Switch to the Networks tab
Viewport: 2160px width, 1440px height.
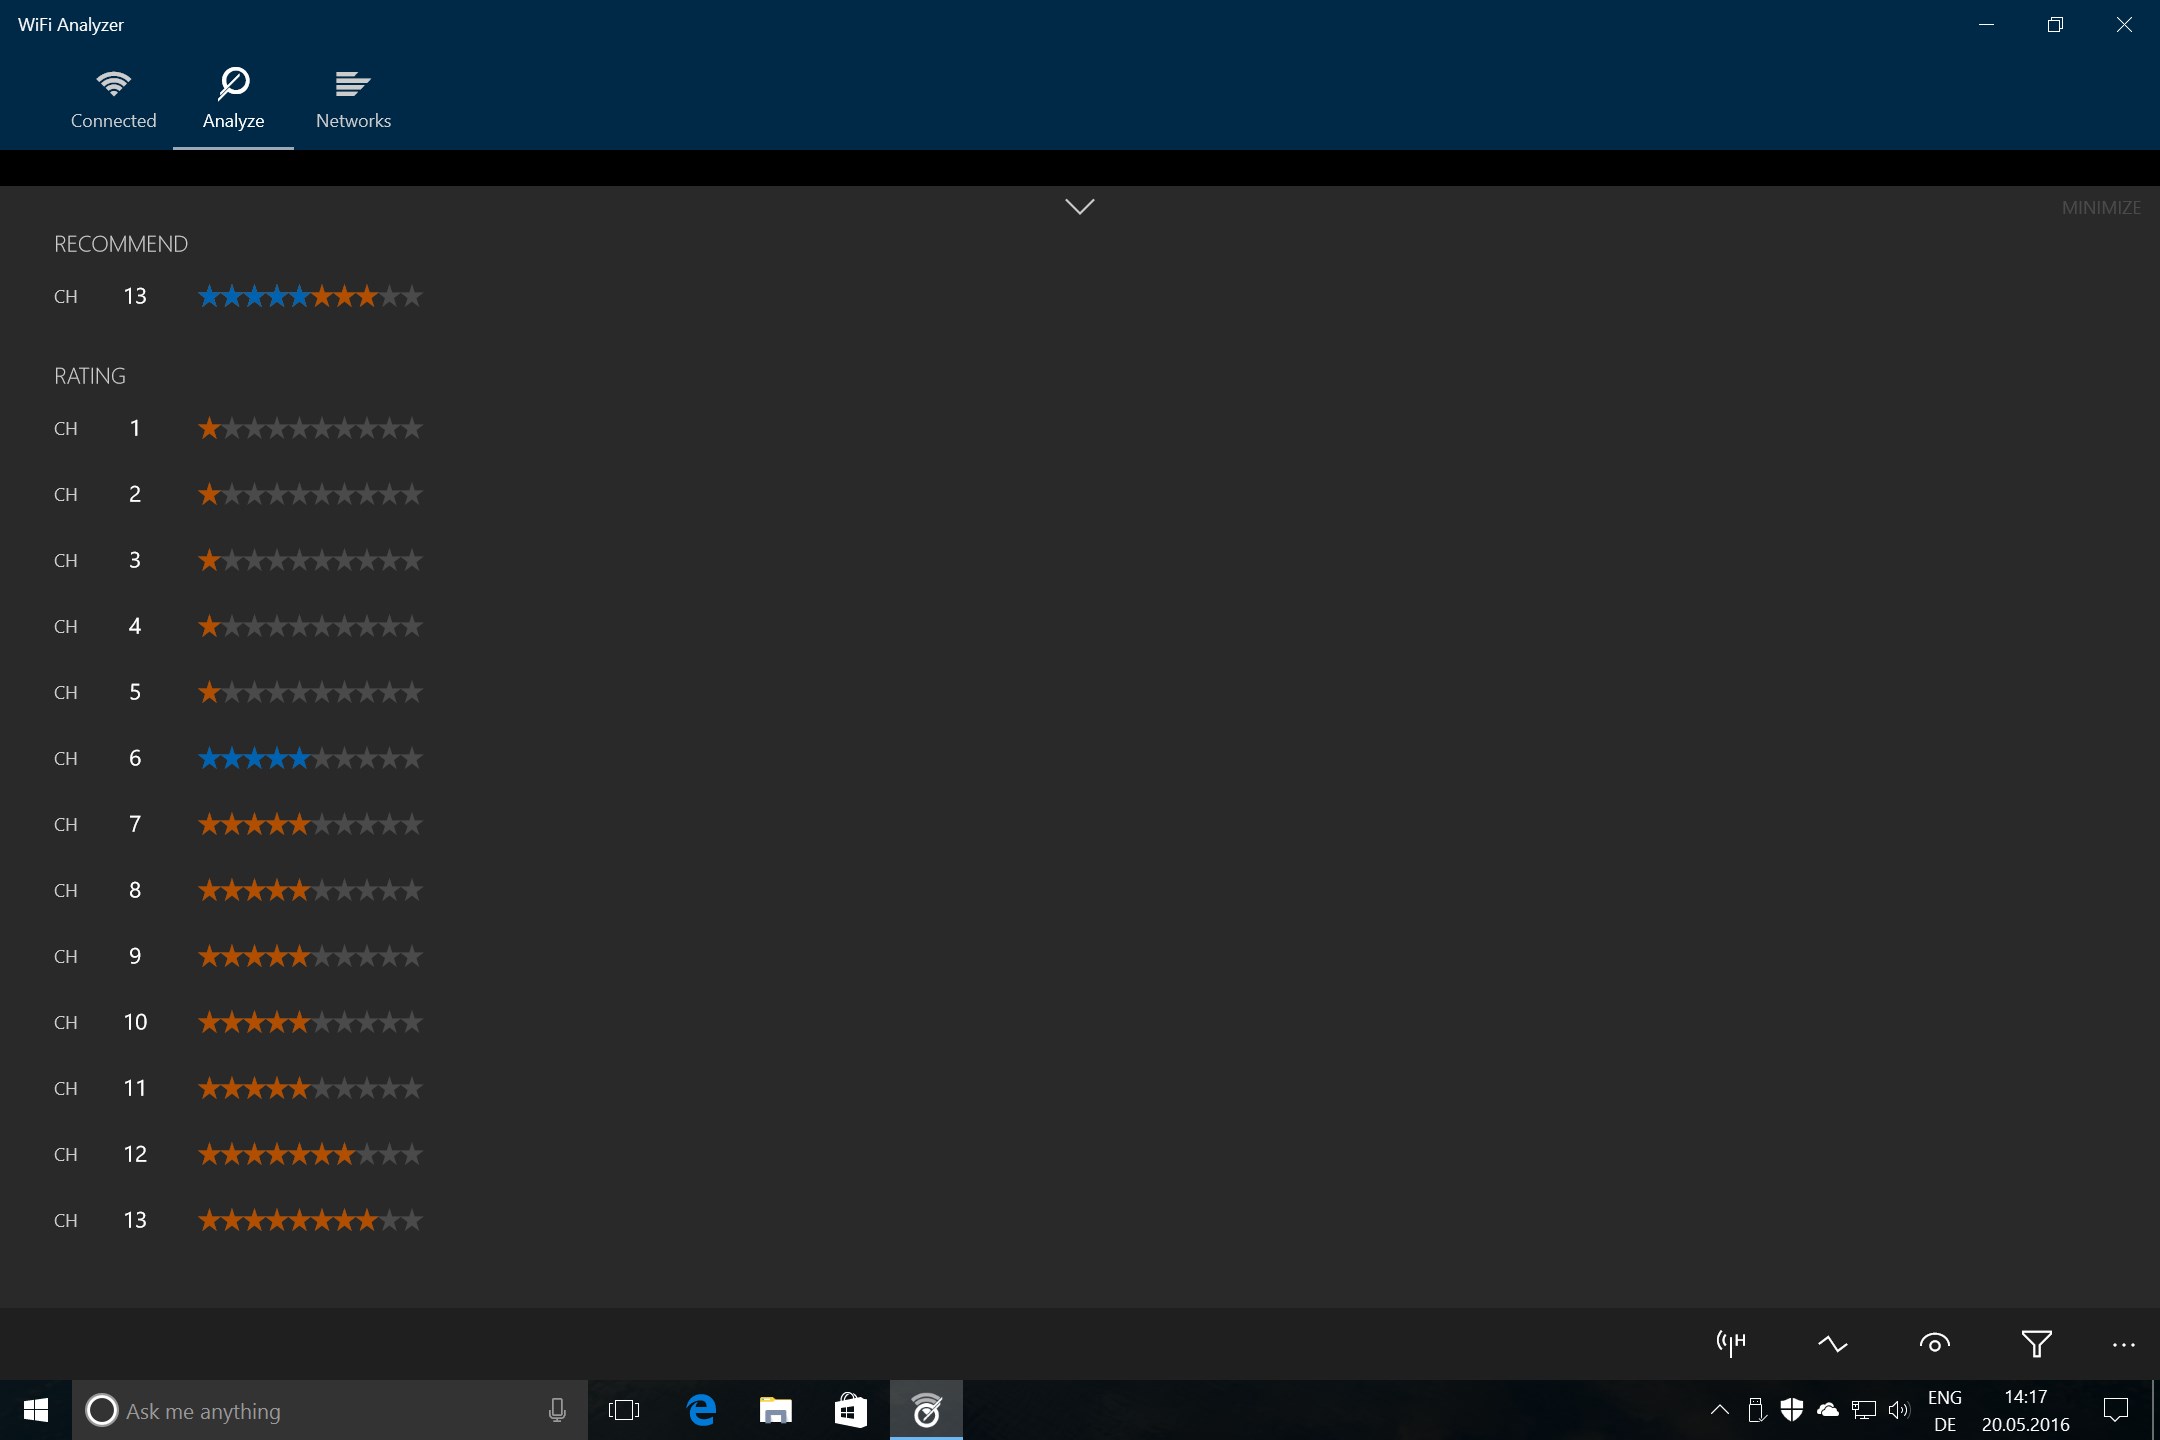[x=353, y=98]
